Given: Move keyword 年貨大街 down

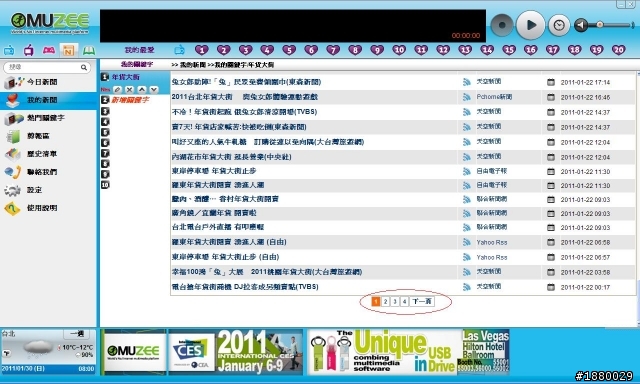Looking at the screenshot, I should 153,89.
